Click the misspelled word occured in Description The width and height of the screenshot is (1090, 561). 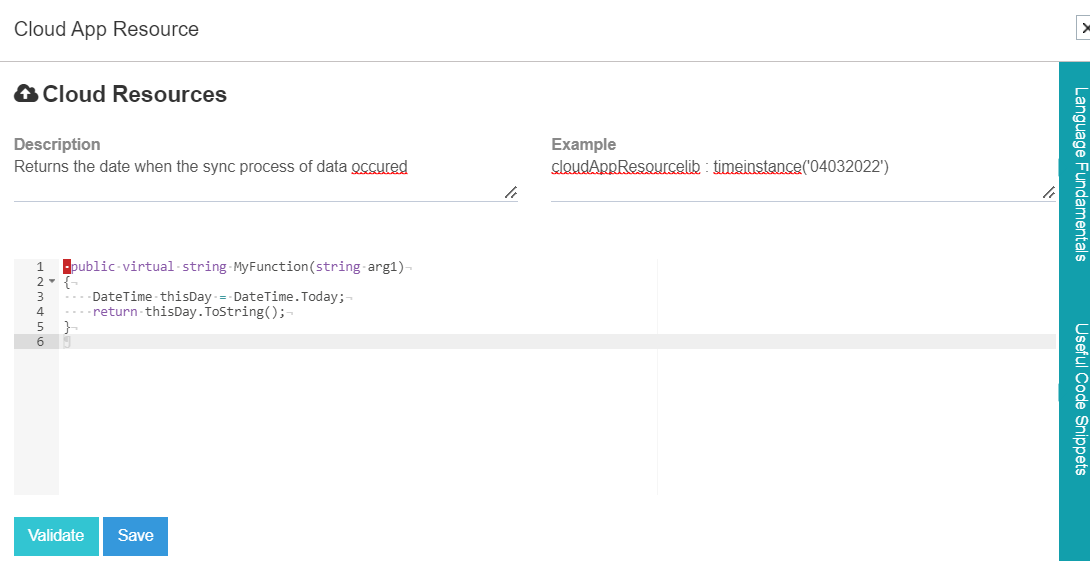click(379, 167)
